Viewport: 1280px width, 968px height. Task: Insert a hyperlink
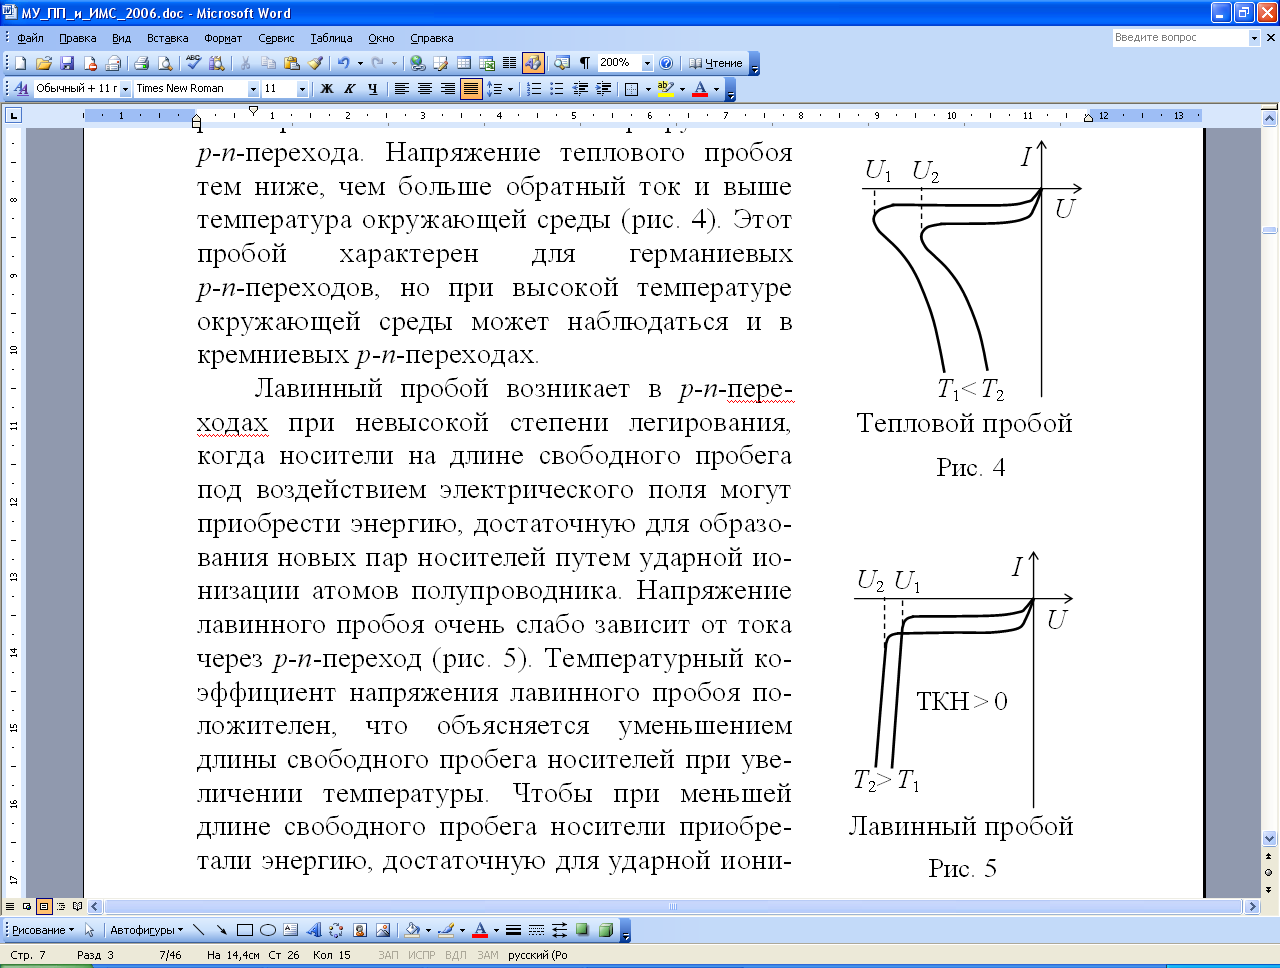click(417, 63)
